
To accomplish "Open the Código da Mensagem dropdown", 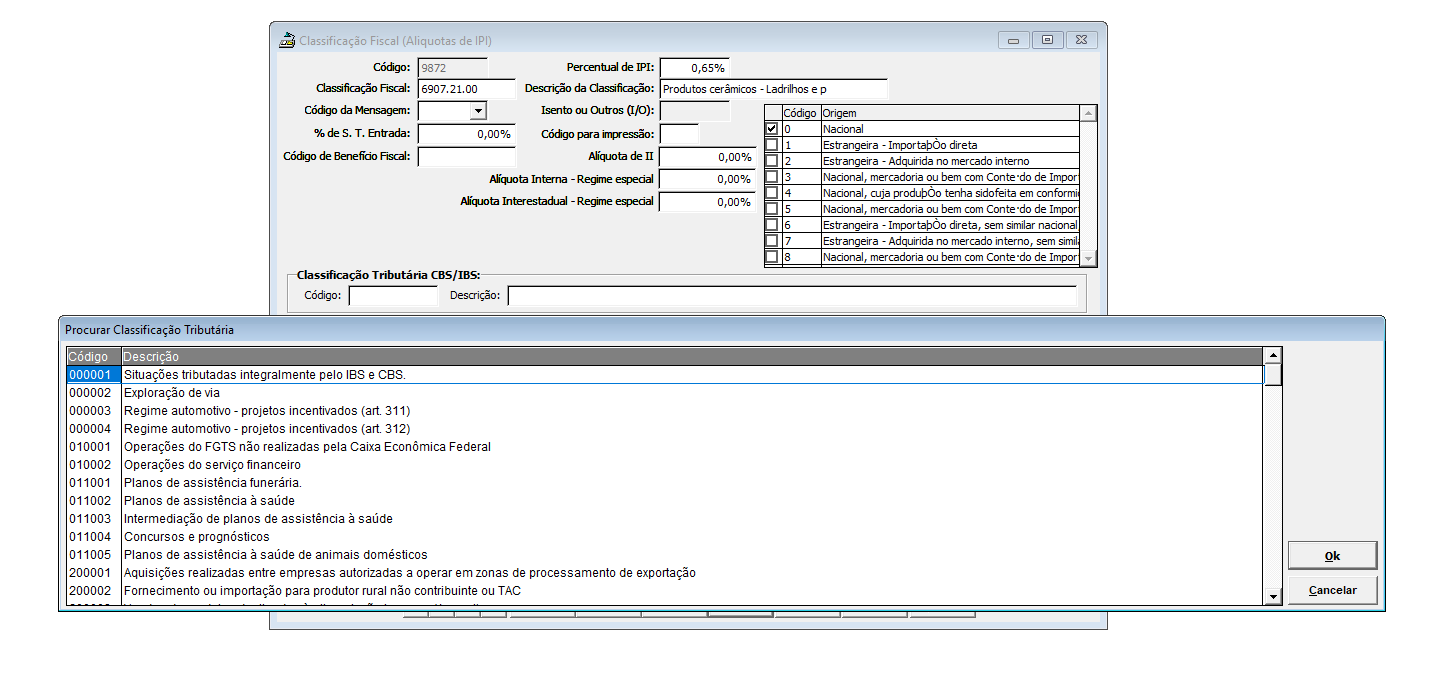I will click(477, 111).
